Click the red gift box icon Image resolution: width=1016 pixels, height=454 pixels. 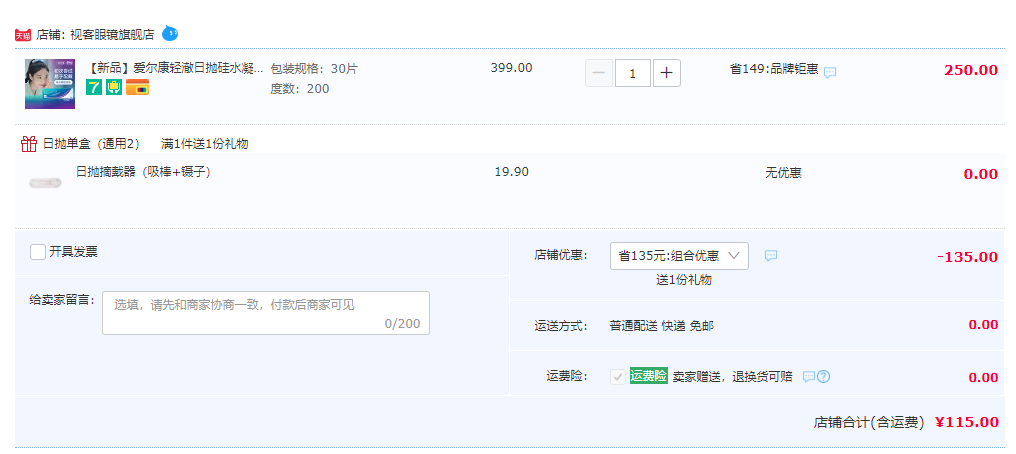pos(29,144)
